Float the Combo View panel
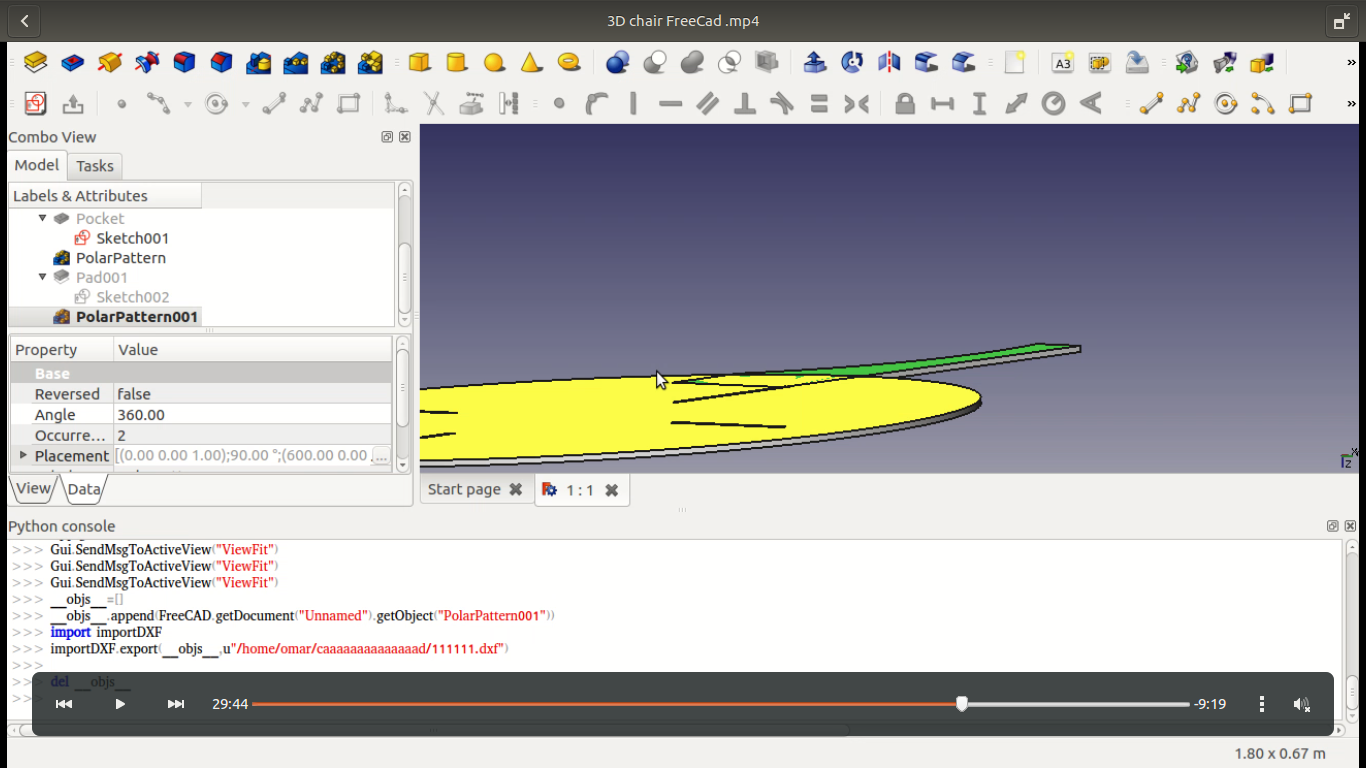The height and width of the screenshot is (768, 1366). 387,137
